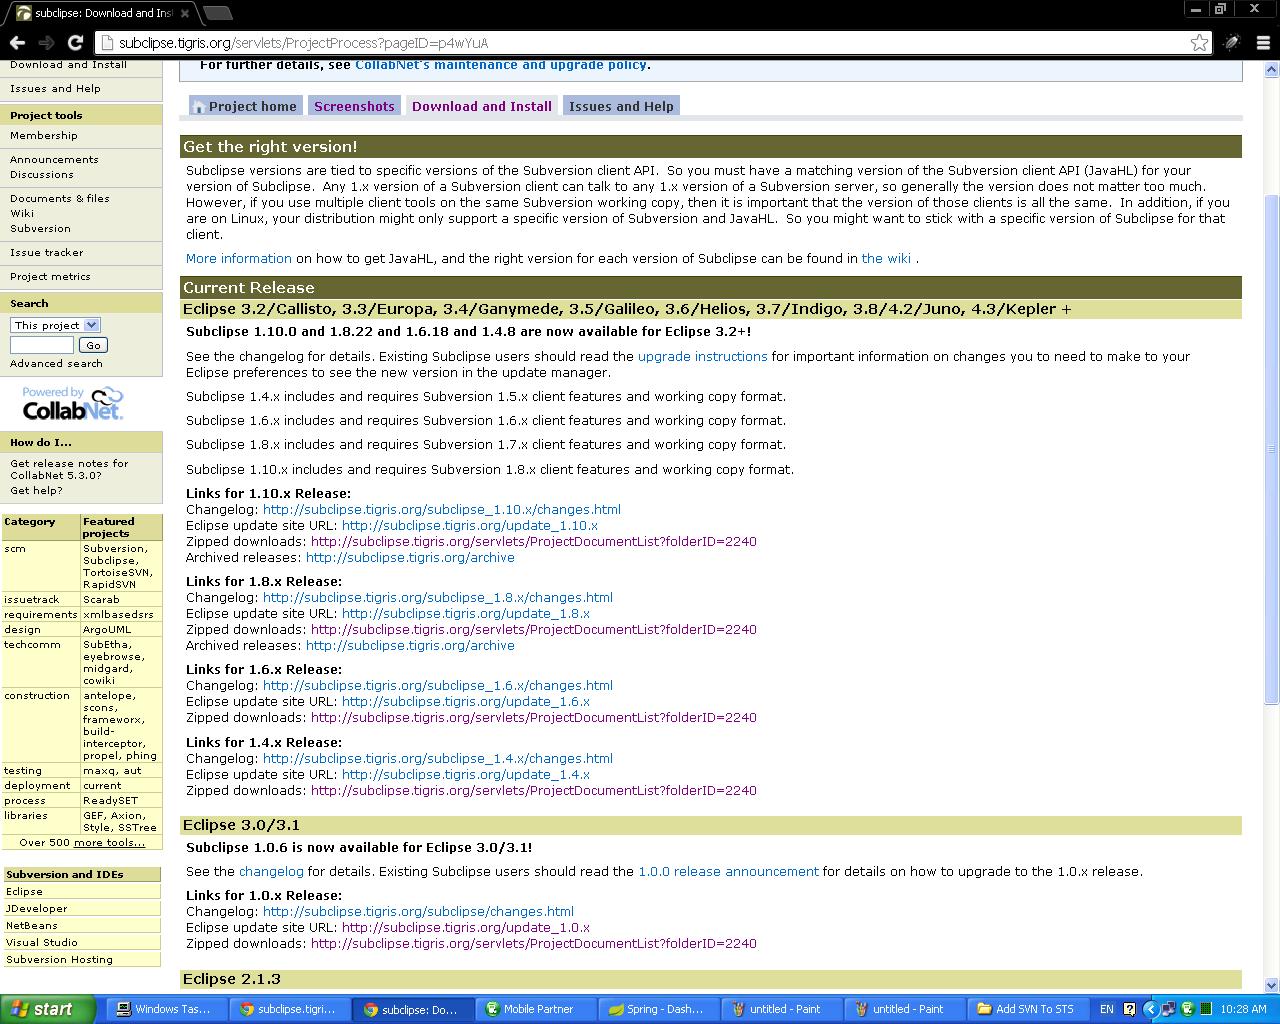Open CollabNet's maintenance and upgrade policy

(x=501, y=64)
